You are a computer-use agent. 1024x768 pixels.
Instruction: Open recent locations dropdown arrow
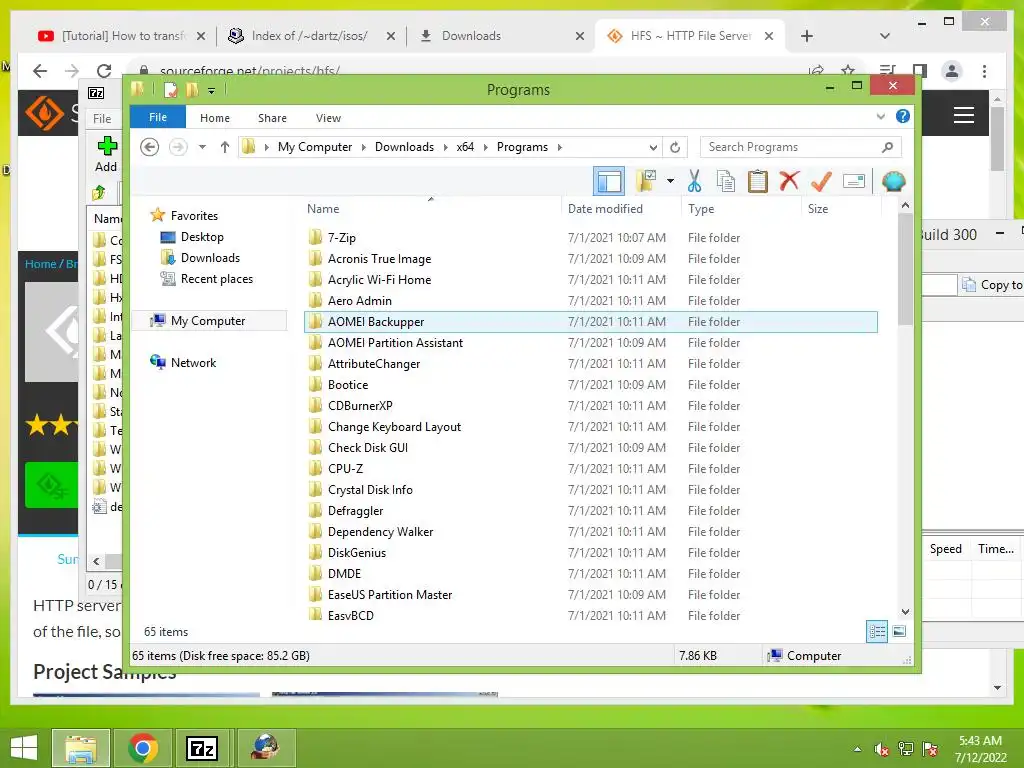(202, 147)
